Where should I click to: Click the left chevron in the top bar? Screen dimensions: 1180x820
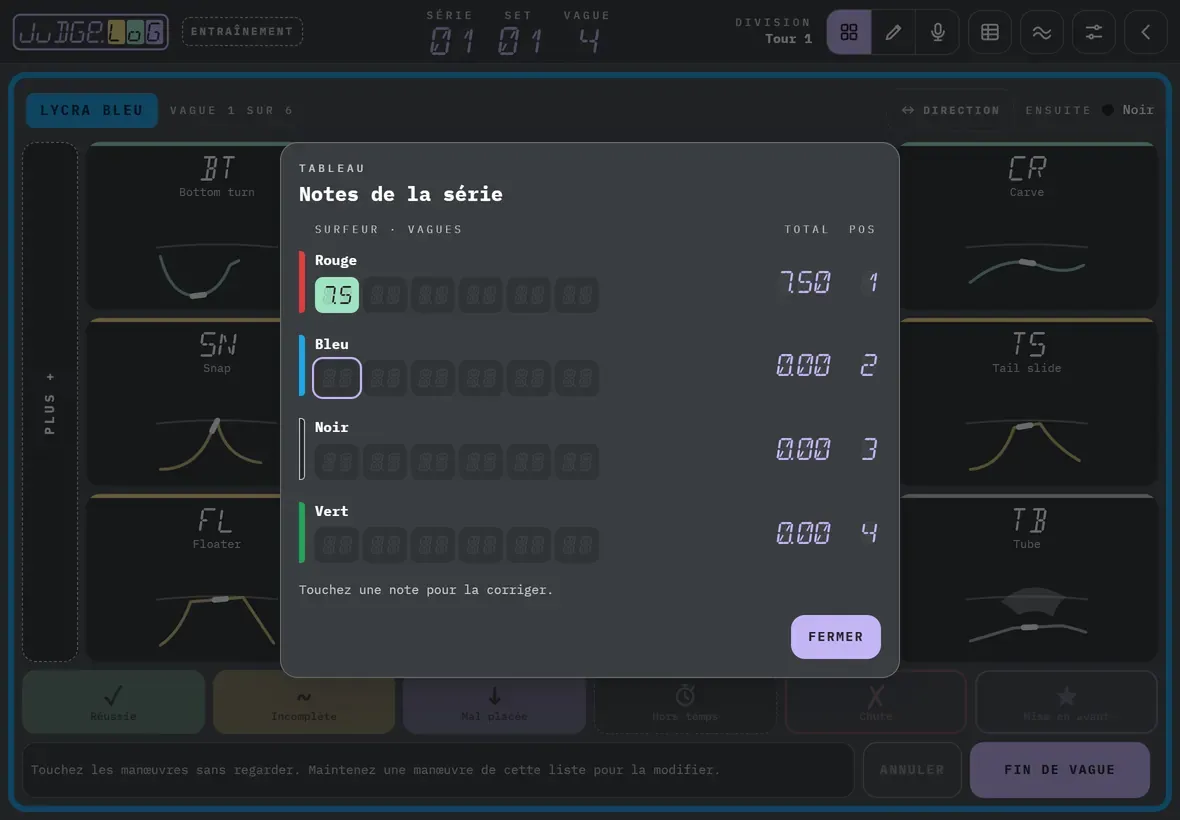[x=1145, y=32]
